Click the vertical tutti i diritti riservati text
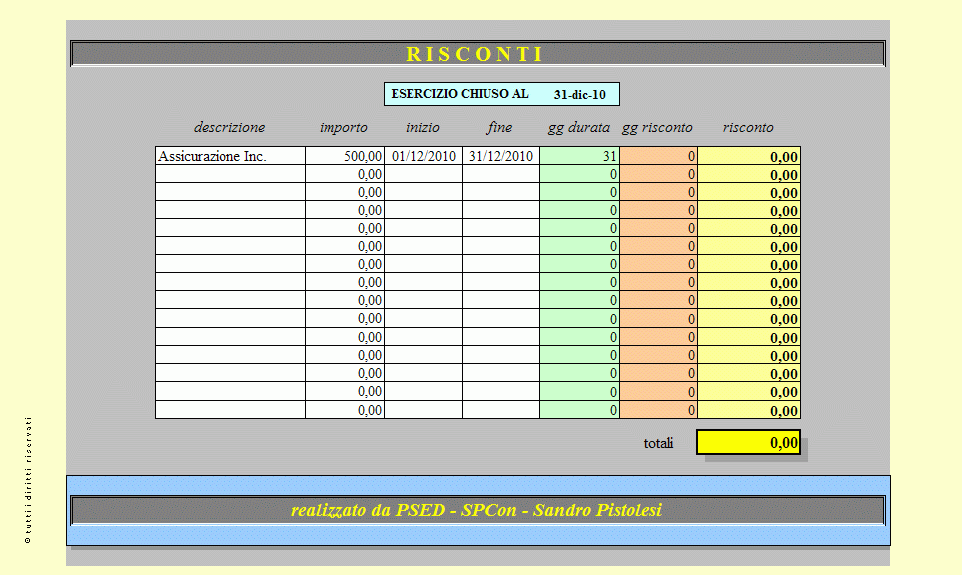This screenshot has width=962, height=575. click(x=28, y=480)
